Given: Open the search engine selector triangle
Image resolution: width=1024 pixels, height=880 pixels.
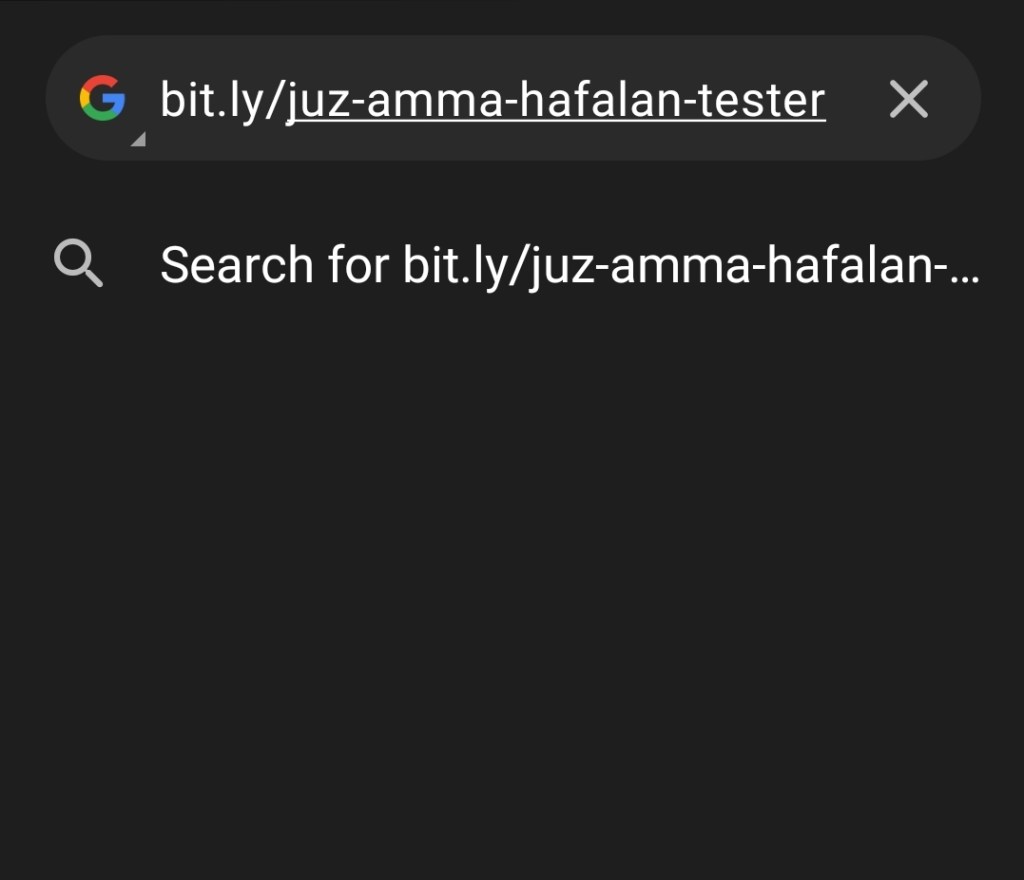Looking at the screenshot, I should pyautogui.click(x=138, y=140).
